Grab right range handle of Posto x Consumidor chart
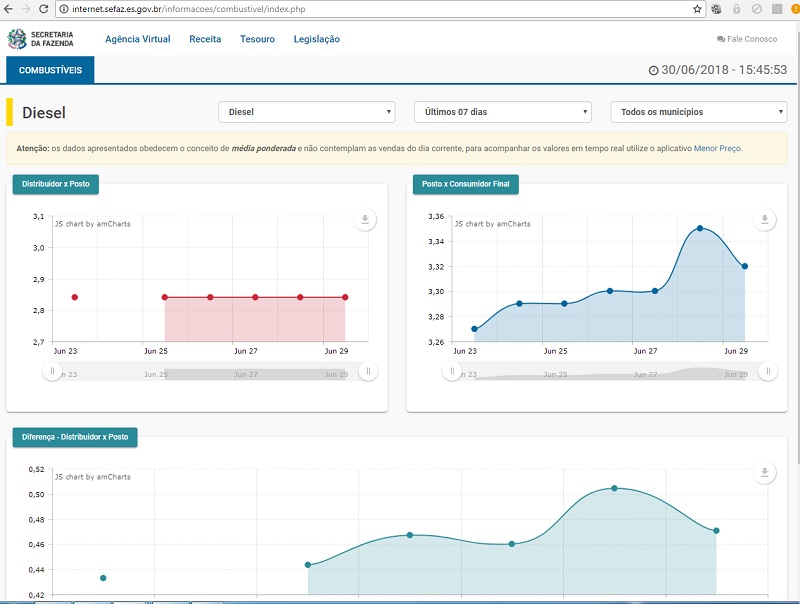The image size is (800, 604). tap(768, 371)
